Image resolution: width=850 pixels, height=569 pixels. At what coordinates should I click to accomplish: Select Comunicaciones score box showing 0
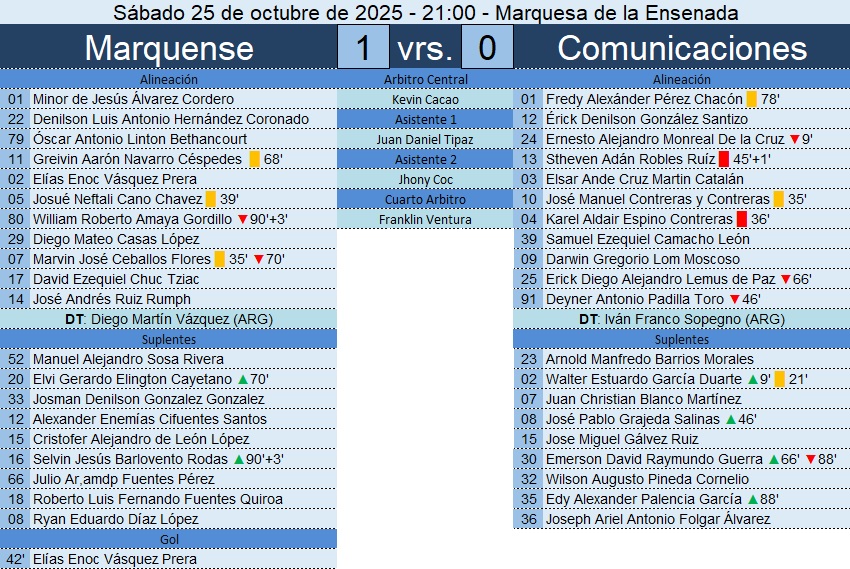pos(487,48)
